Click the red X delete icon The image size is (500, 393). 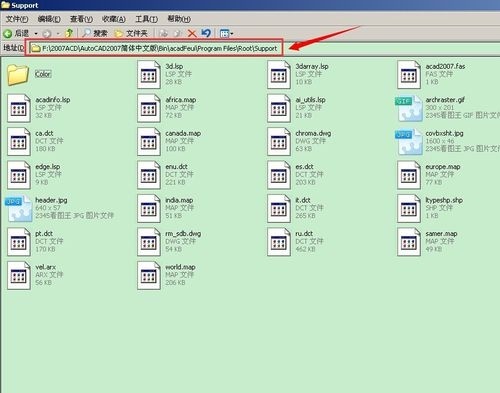[x=192, y=33]
